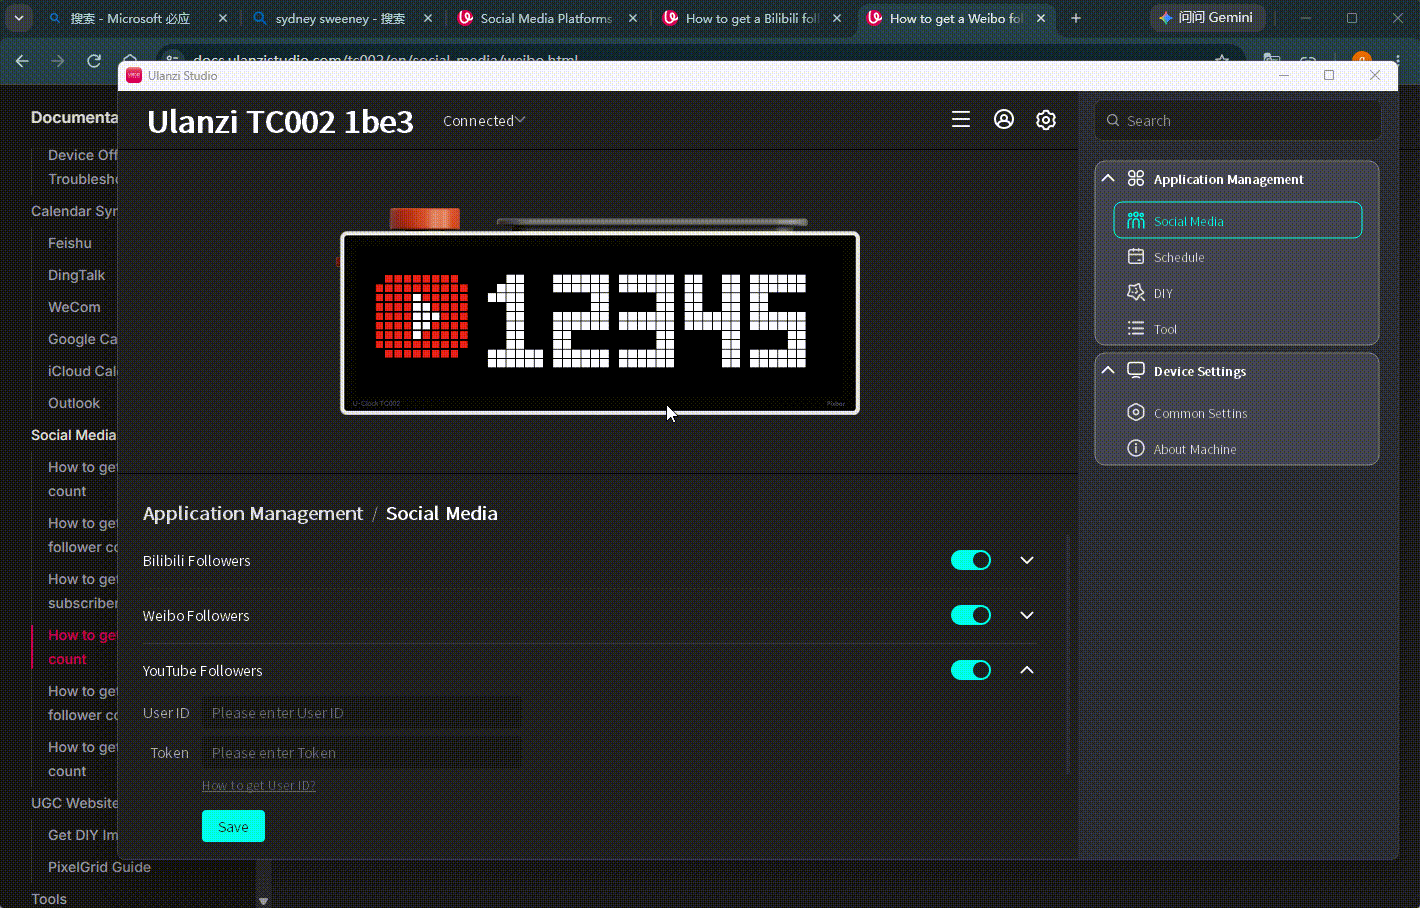Open the WeCom docs page in sidebar

(x=74, y=307)
